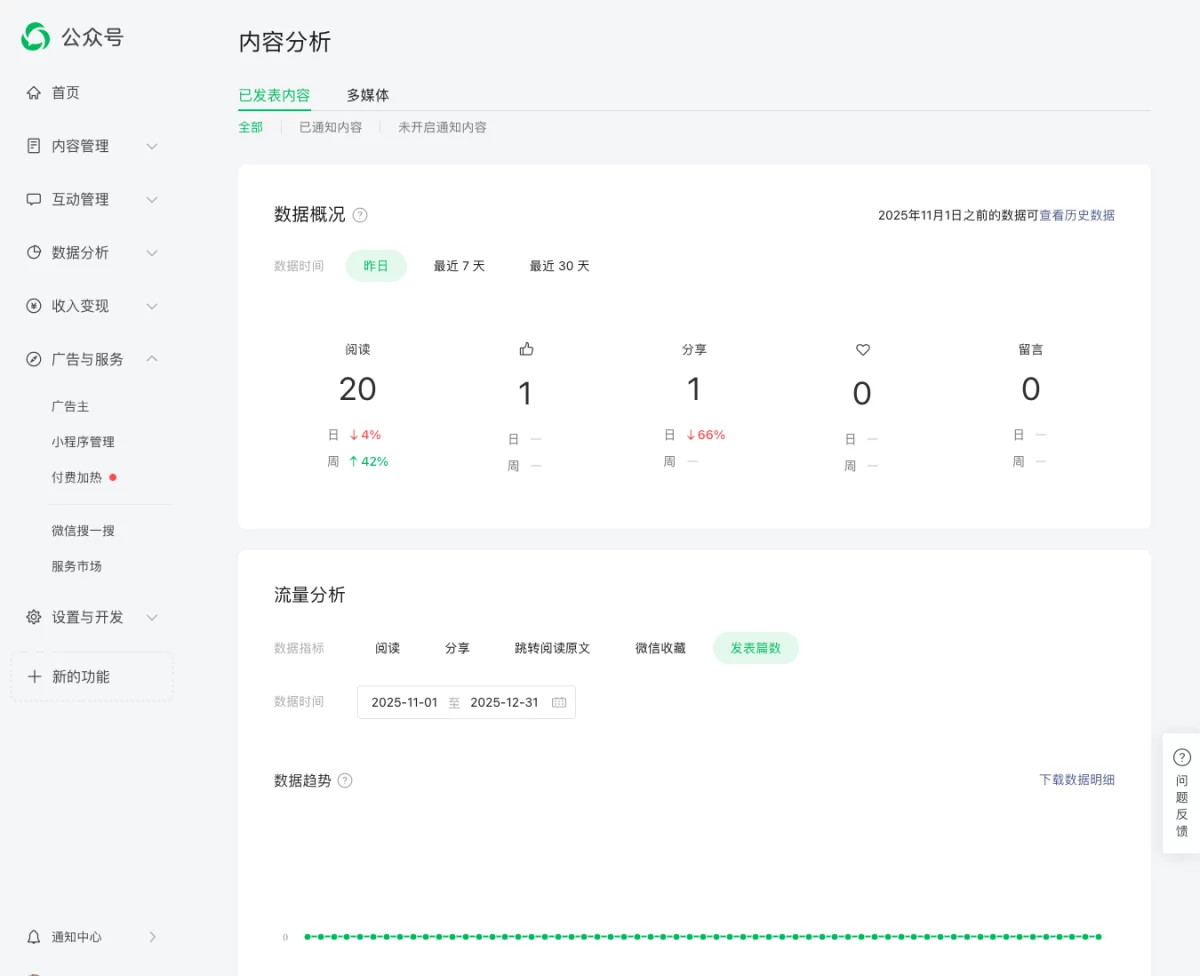Screen dimensions: 1200x976
Task: Switch to the 已发表内容 tab
Action: (274, 95)
